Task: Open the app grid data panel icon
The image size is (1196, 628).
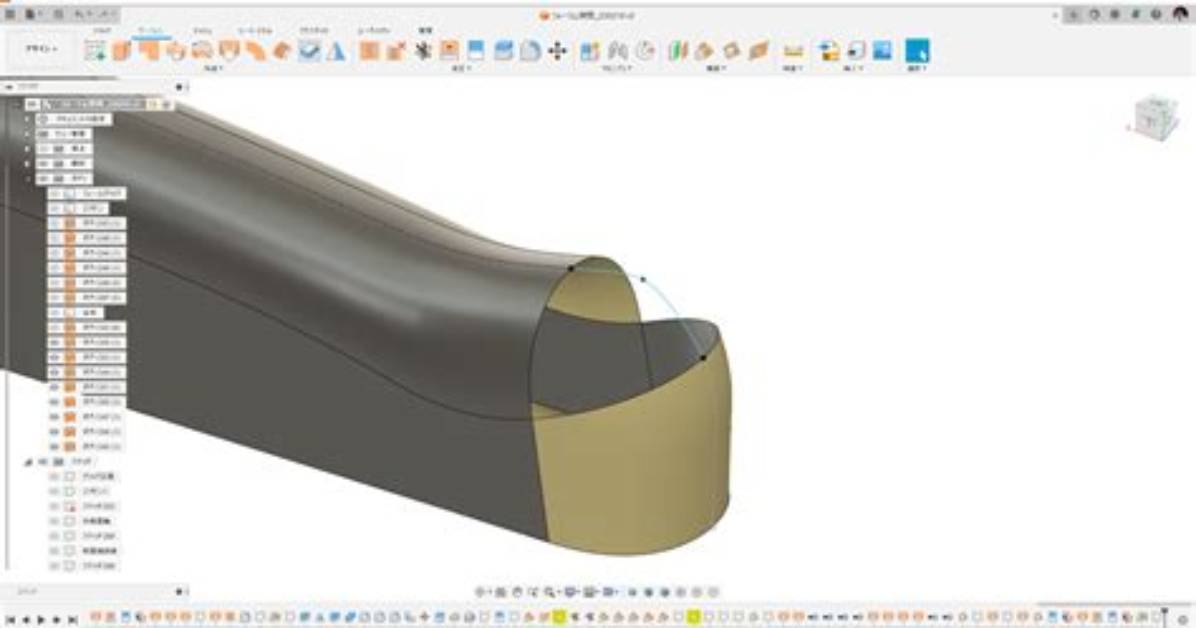Action: [x=11, y=14]
